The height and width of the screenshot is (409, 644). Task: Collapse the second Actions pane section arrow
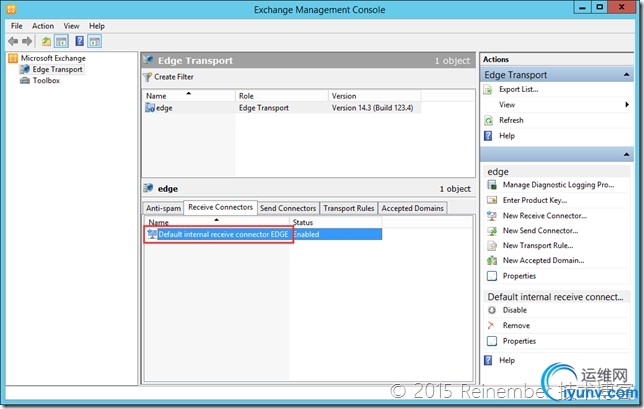626,155
